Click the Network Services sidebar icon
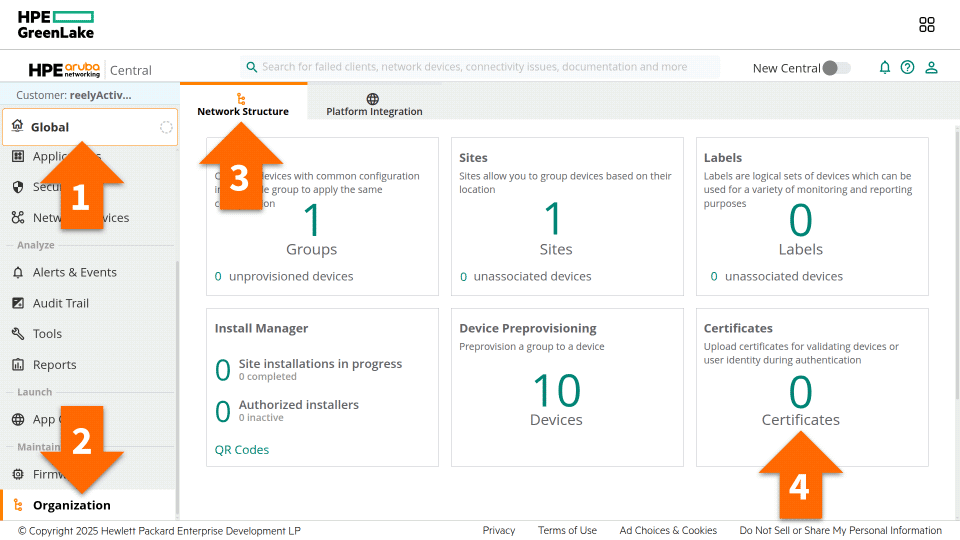This screenshot has height=540, width=960. 18,217
